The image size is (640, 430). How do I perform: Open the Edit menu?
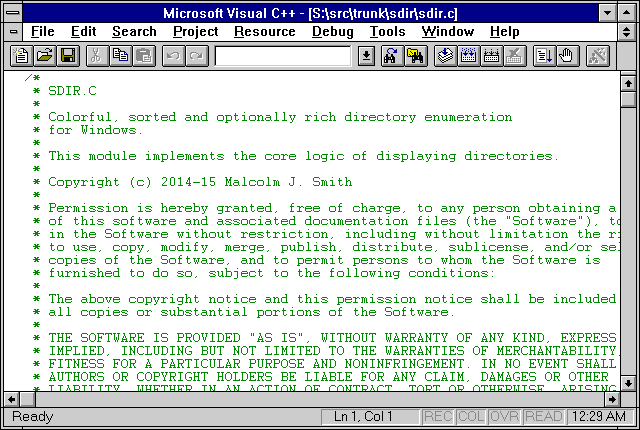point(83,31)
